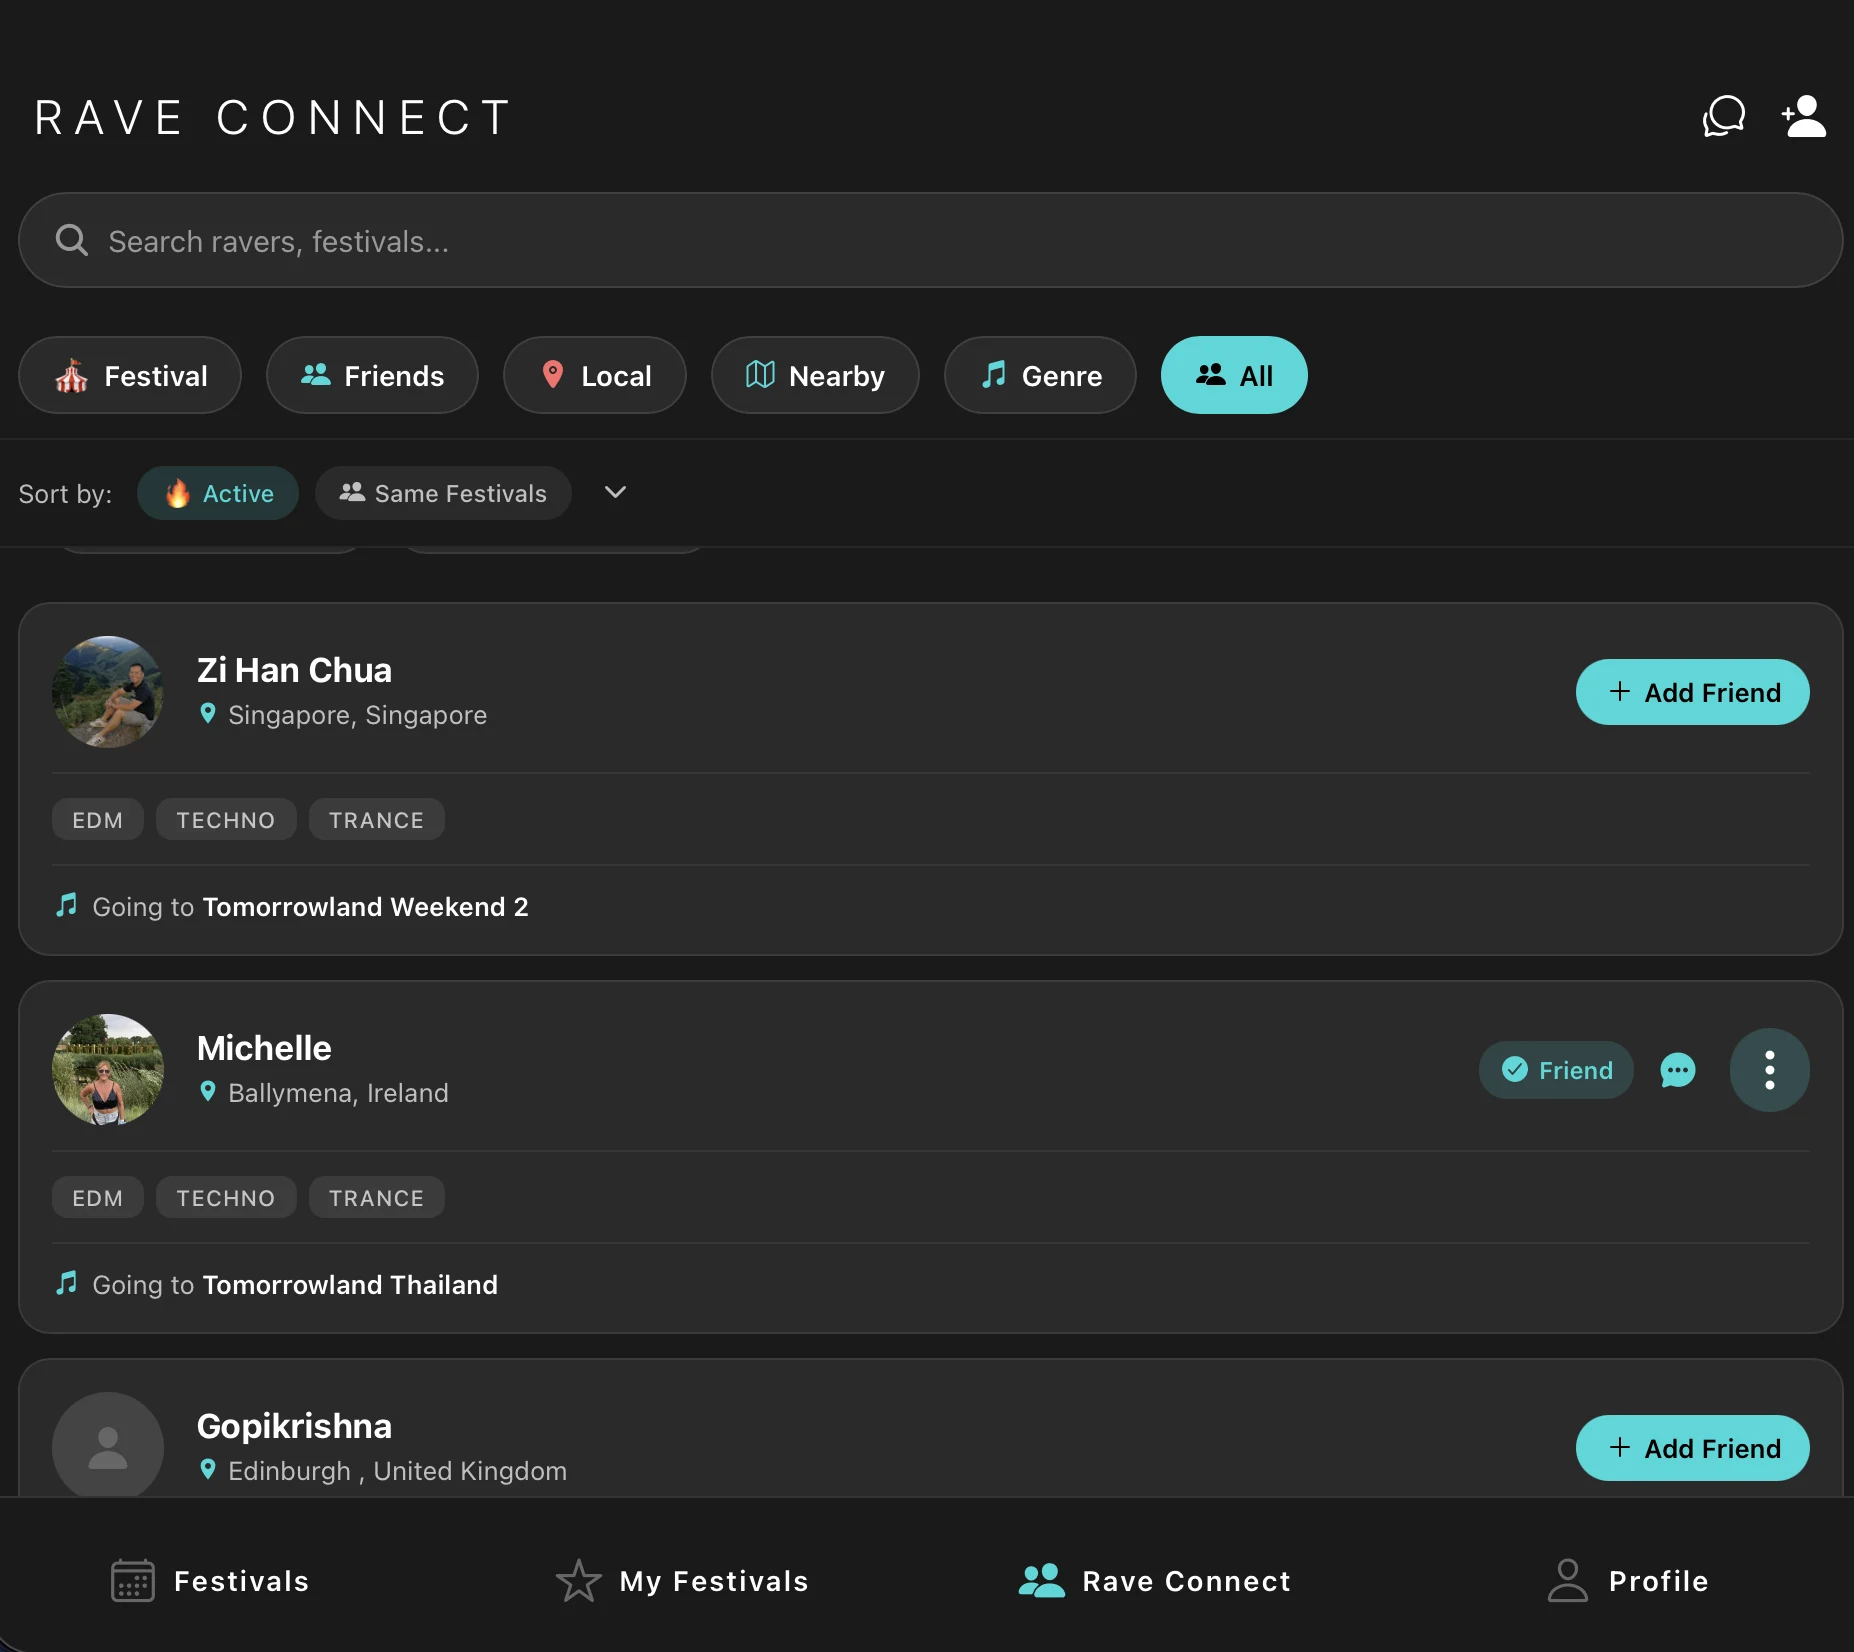Viewport: 1854px width, 1652px height.
Task: Click Michelle's name
Action: tap(264, 1048)
